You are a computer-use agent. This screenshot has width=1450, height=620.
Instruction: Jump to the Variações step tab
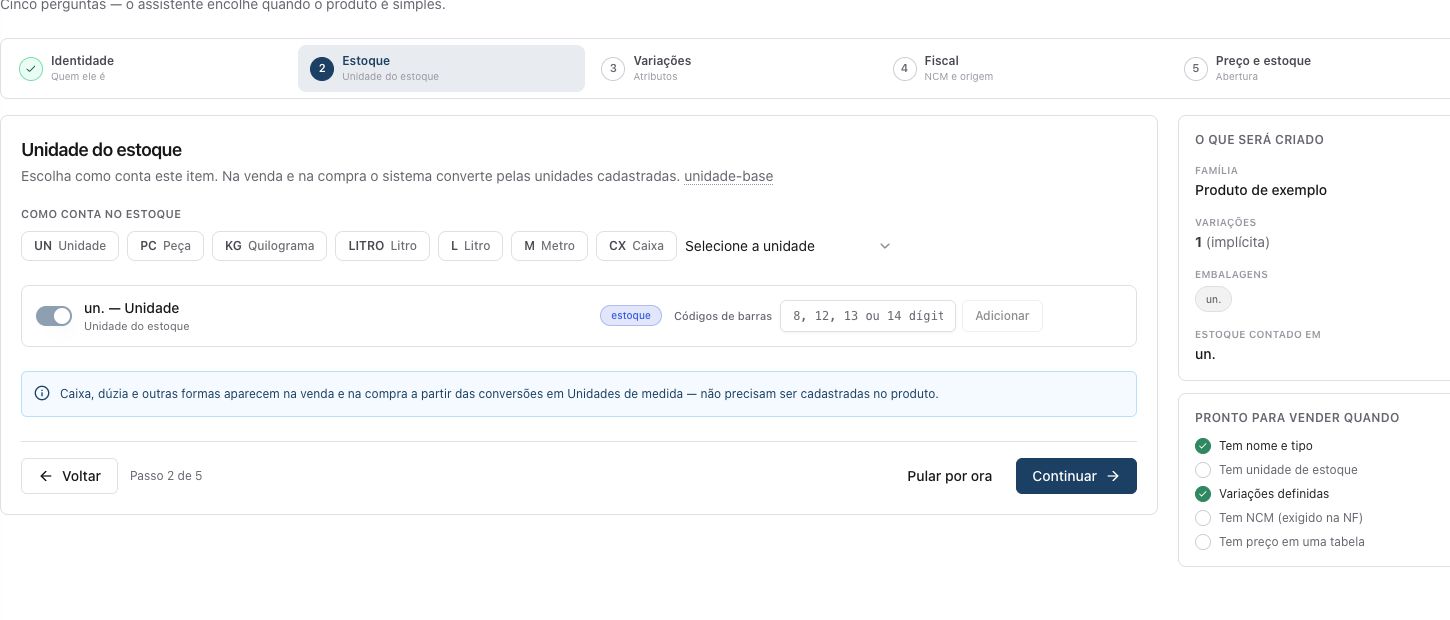pyautogui.click(x=732, y=68)
